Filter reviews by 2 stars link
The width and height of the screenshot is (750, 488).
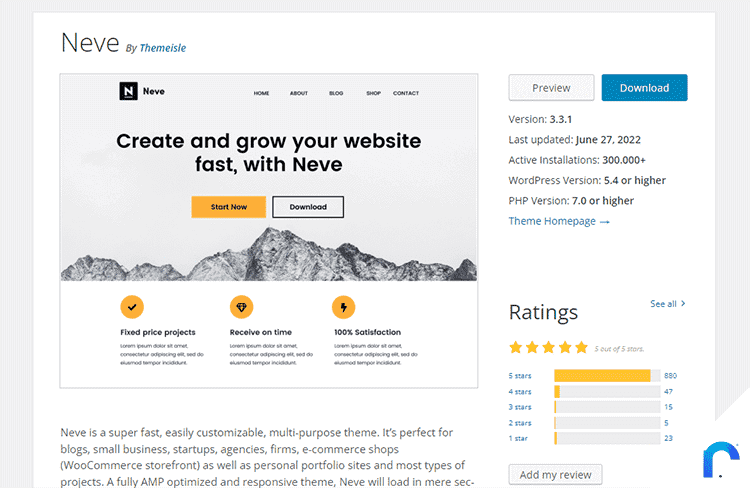[x=519, y=423]
